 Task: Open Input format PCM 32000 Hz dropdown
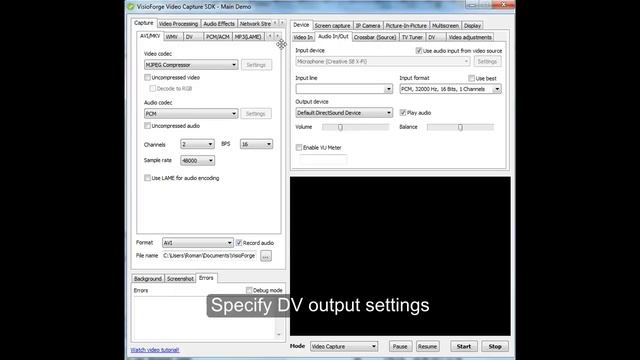450,89
